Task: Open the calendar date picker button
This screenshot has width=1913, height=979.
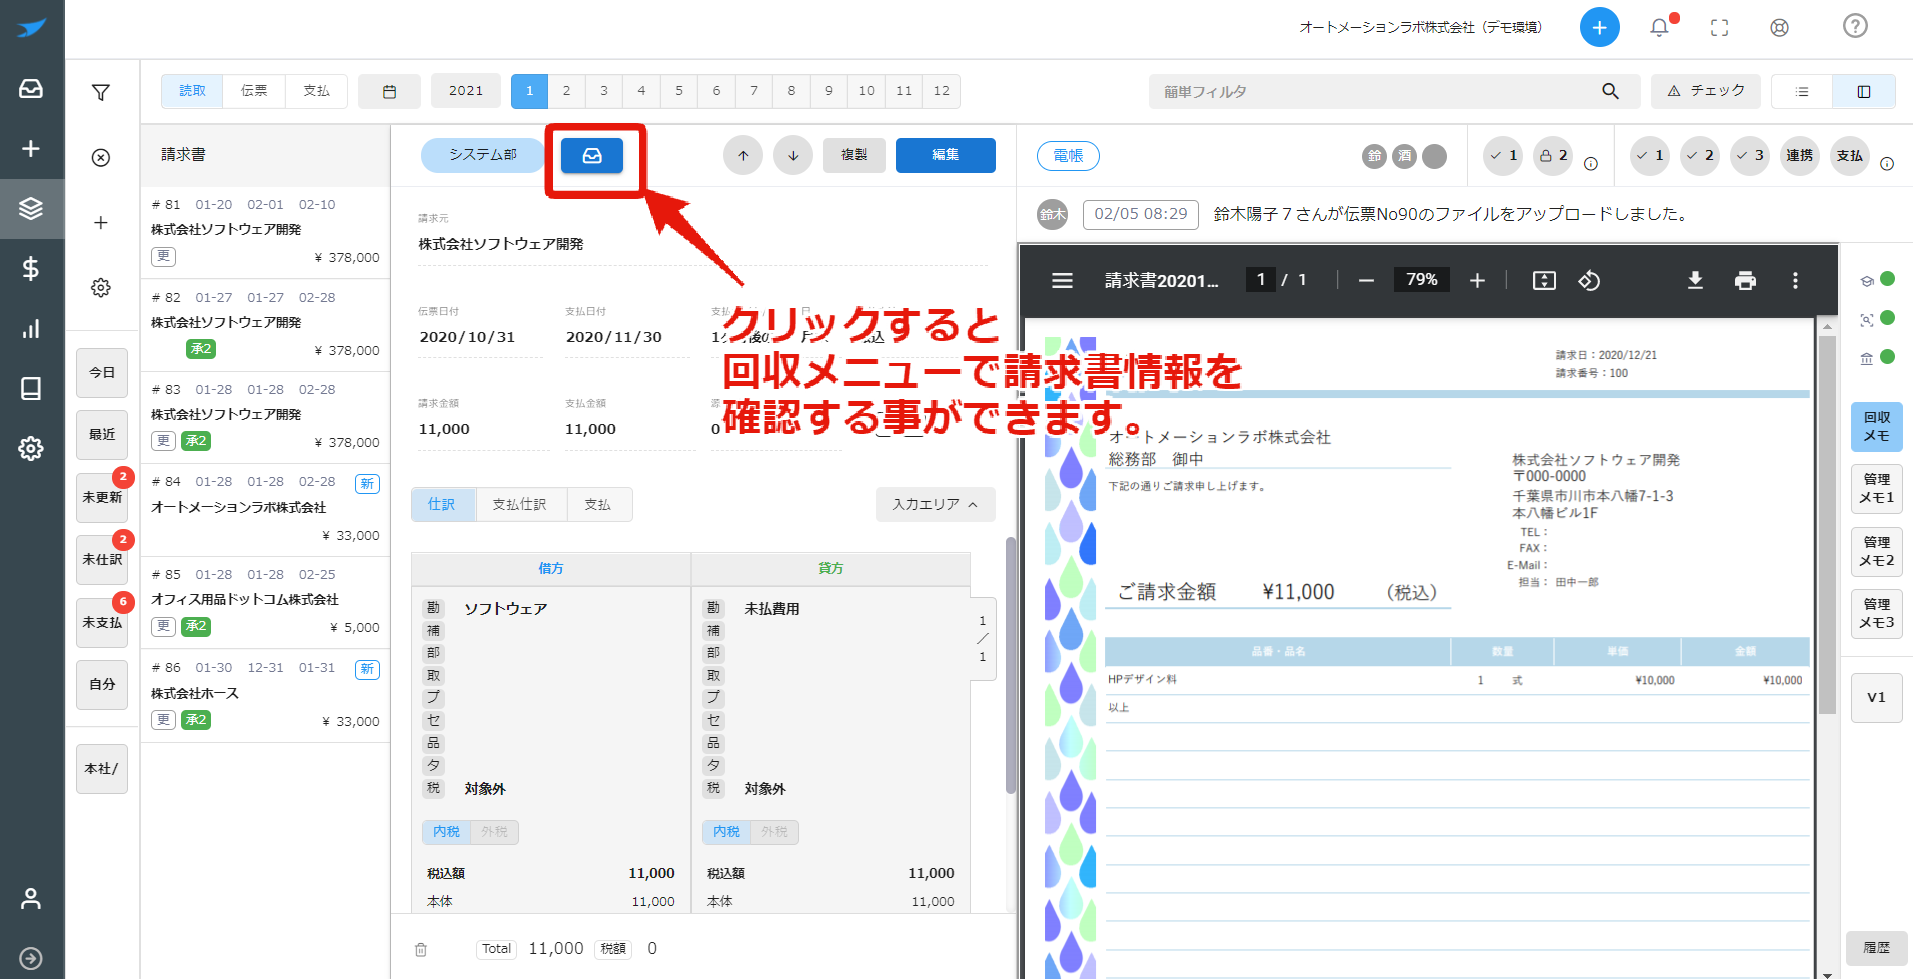Action: 389,91
